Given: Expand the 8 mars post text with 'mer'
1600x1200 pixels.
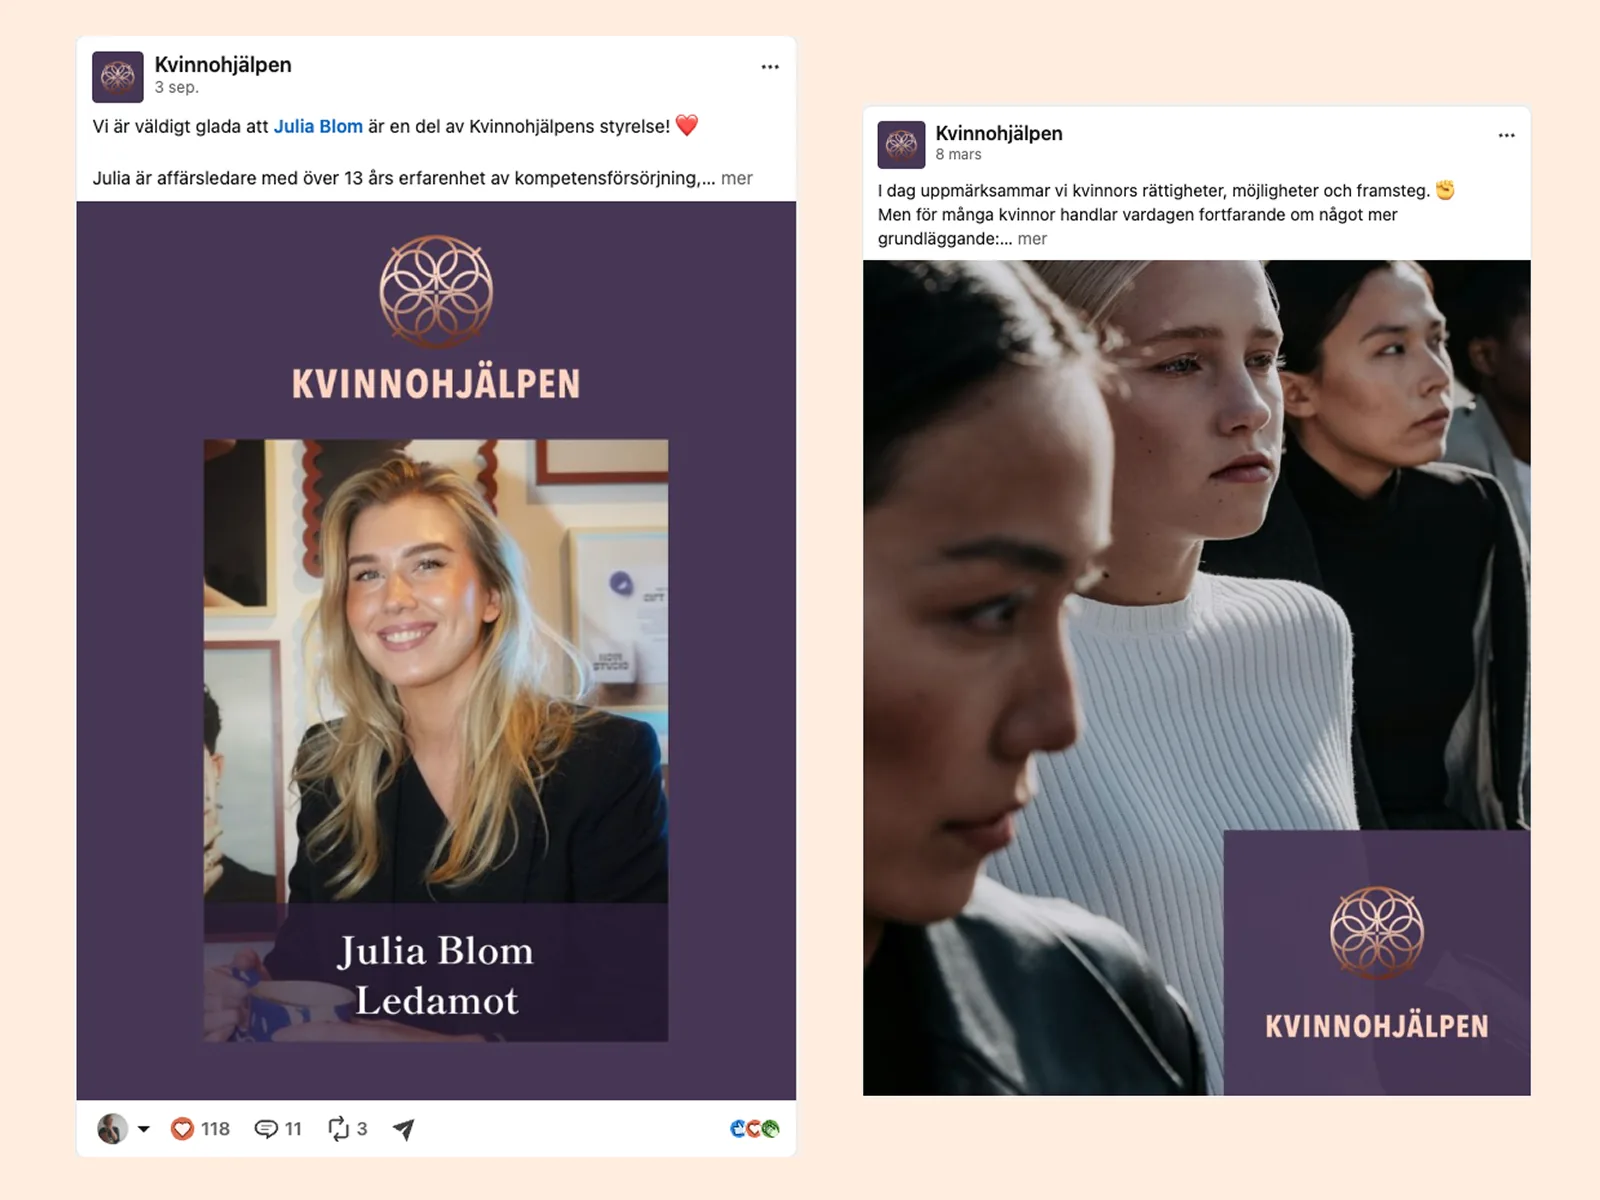Looking at the screenshot, I should 1032,239.
